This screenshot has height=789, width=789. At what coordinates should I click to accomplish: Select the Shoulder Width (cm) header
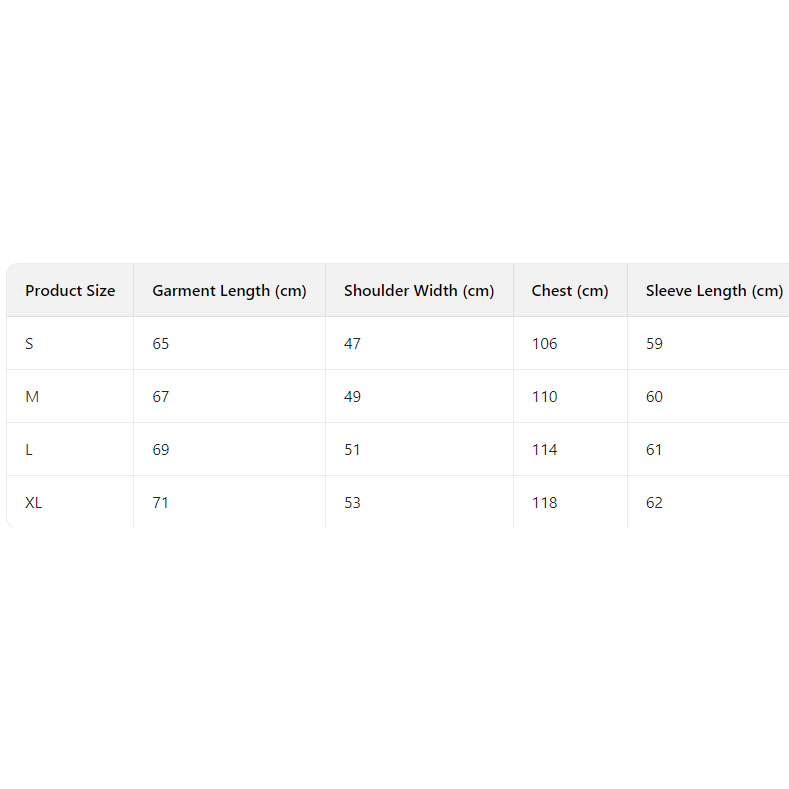419,291
